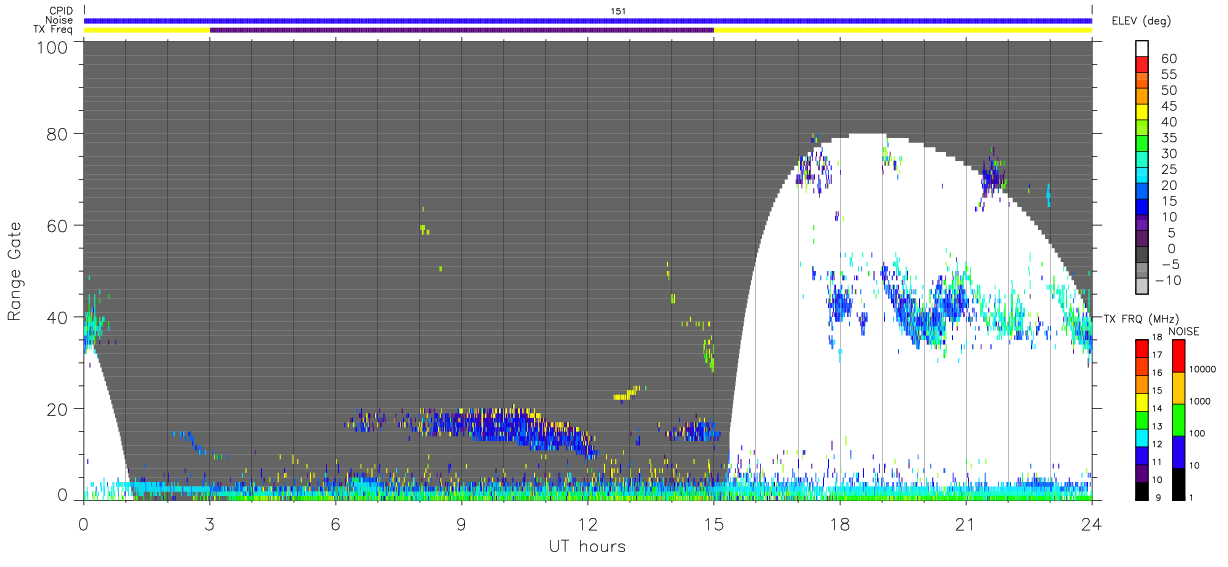Click the TX FRQ (MHz) legend title
1228x567 pixels.
(1142, 318)
